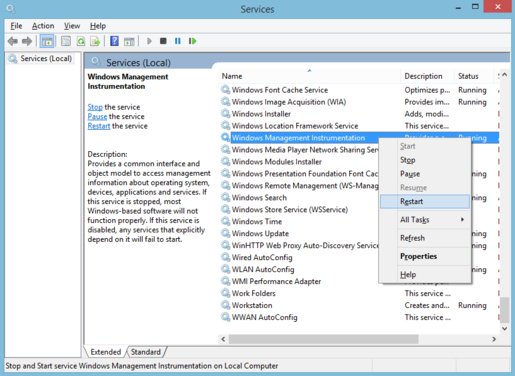
Task: Click the Pause Service toolbar icon
Action: (x=178, y=41)
